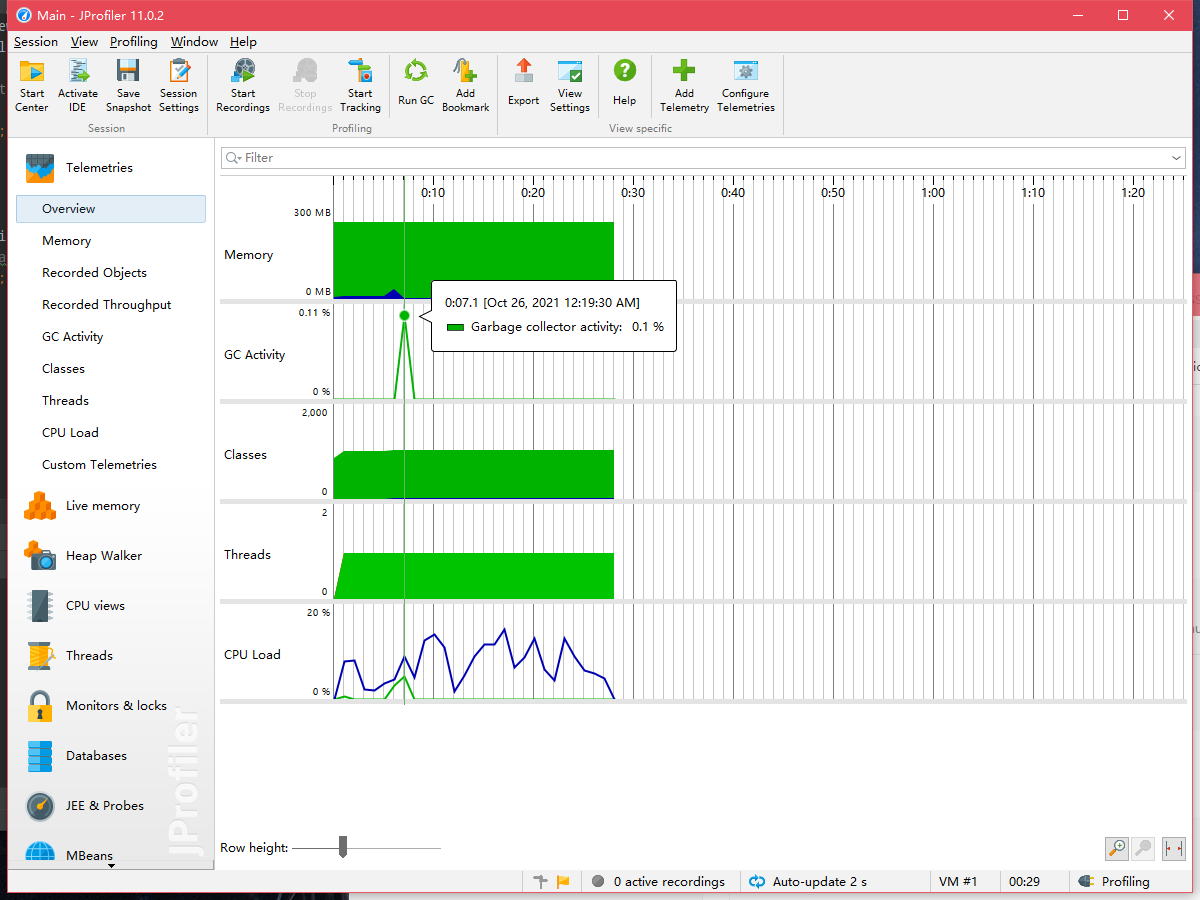This screenshot has height=900, width=1200.
Task: Run GC from the toolbar
Action: tap(416, 82)
